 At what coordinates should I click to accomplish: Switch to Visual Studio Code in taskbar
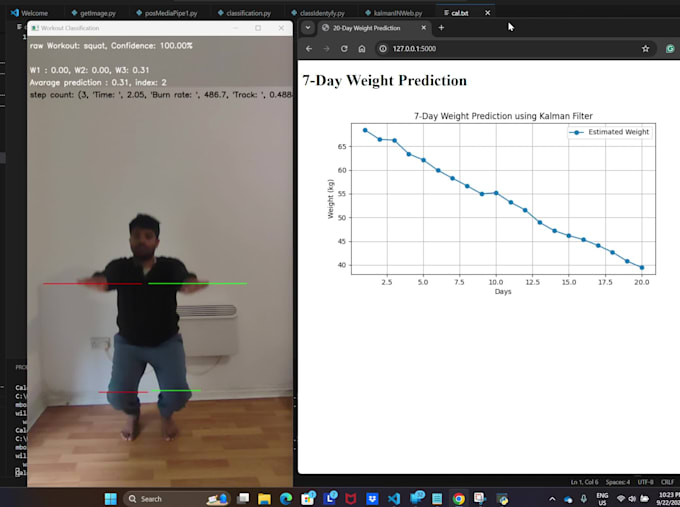tap(394, 499)
